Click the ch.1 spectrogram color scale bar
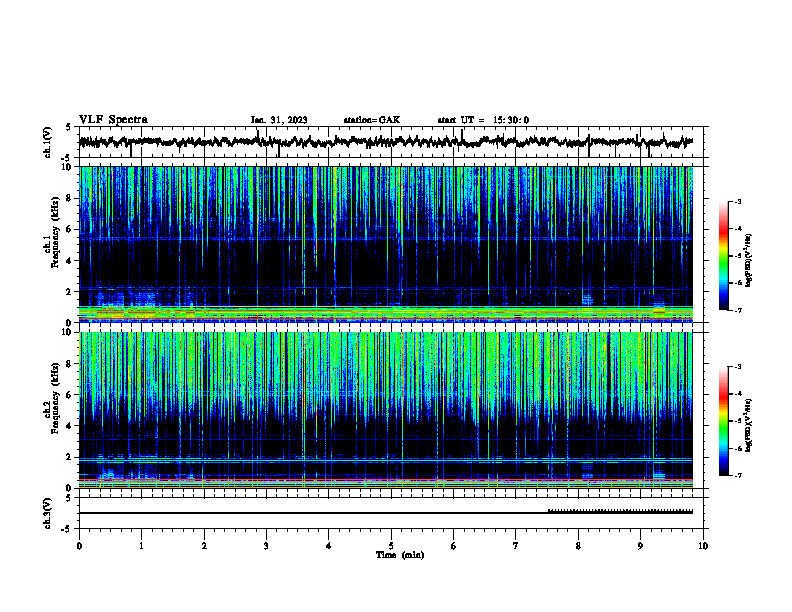792x612 pixels. pyautogui.click(x=723, y=256)
